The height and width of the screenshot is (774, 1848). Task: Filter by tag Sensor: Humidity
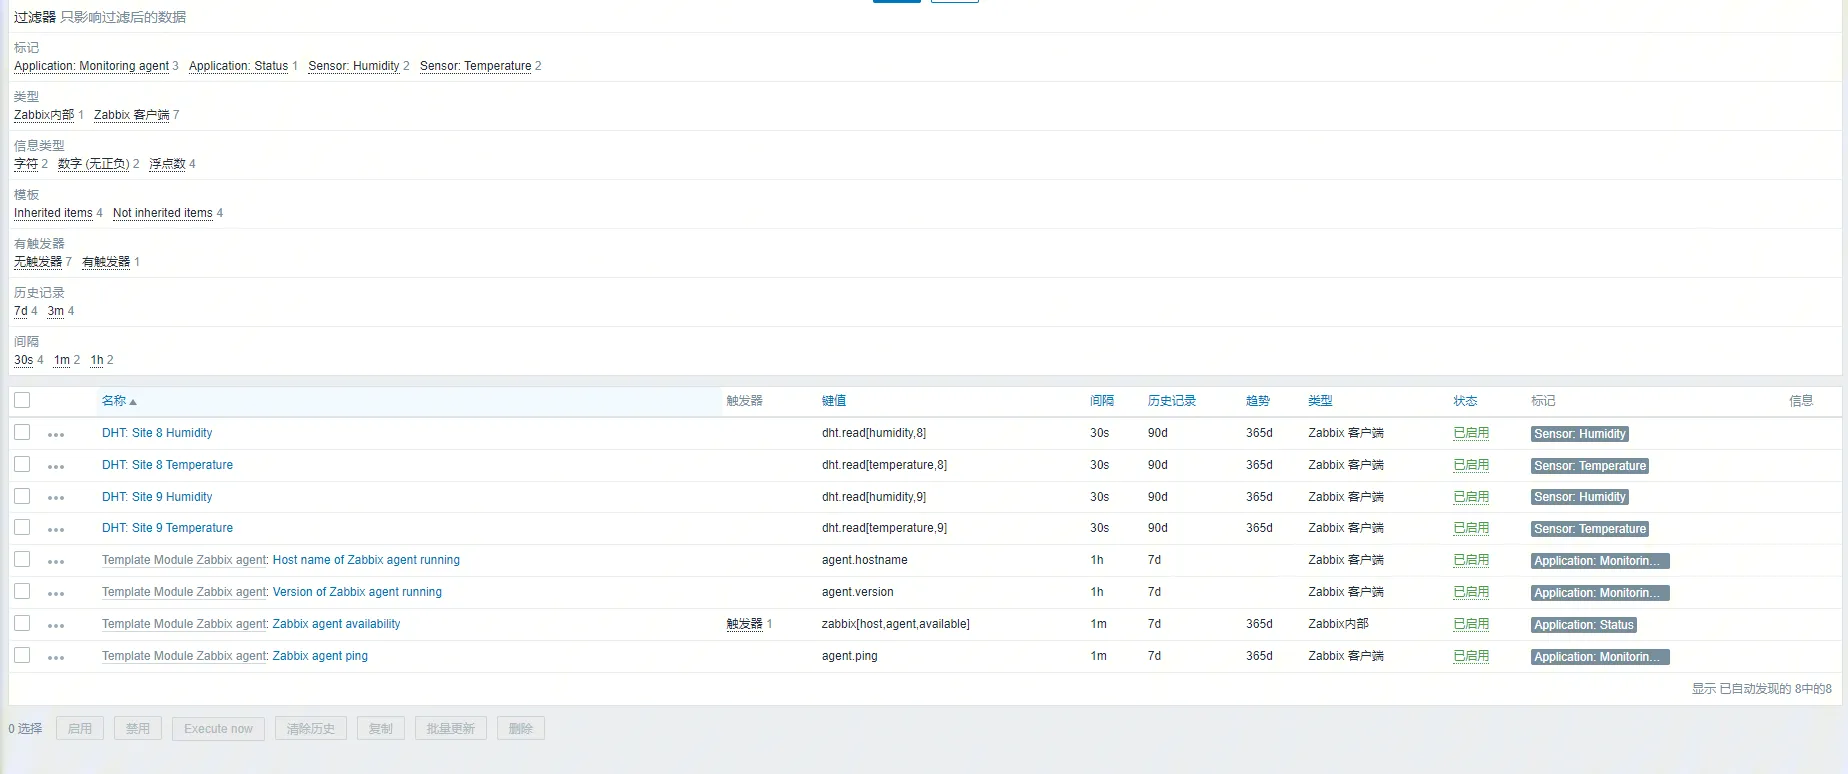[353, 66]
